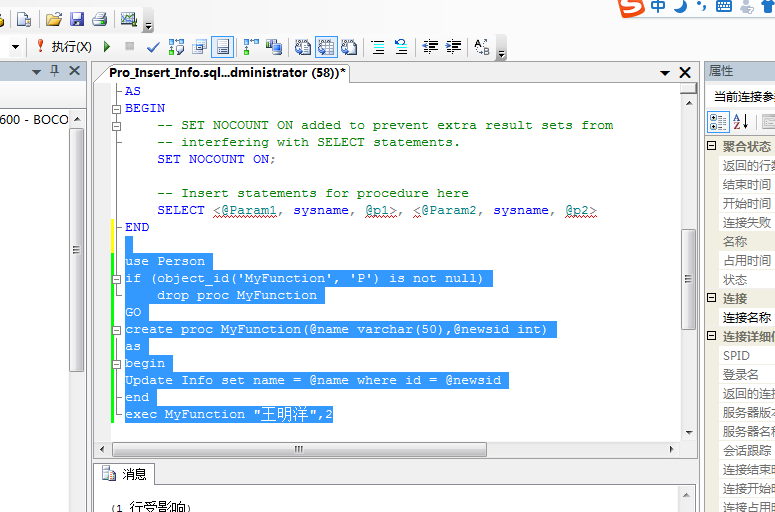Open the Activity Monitor icon
This screenshot has height=512, width=775.
[129, 19]
